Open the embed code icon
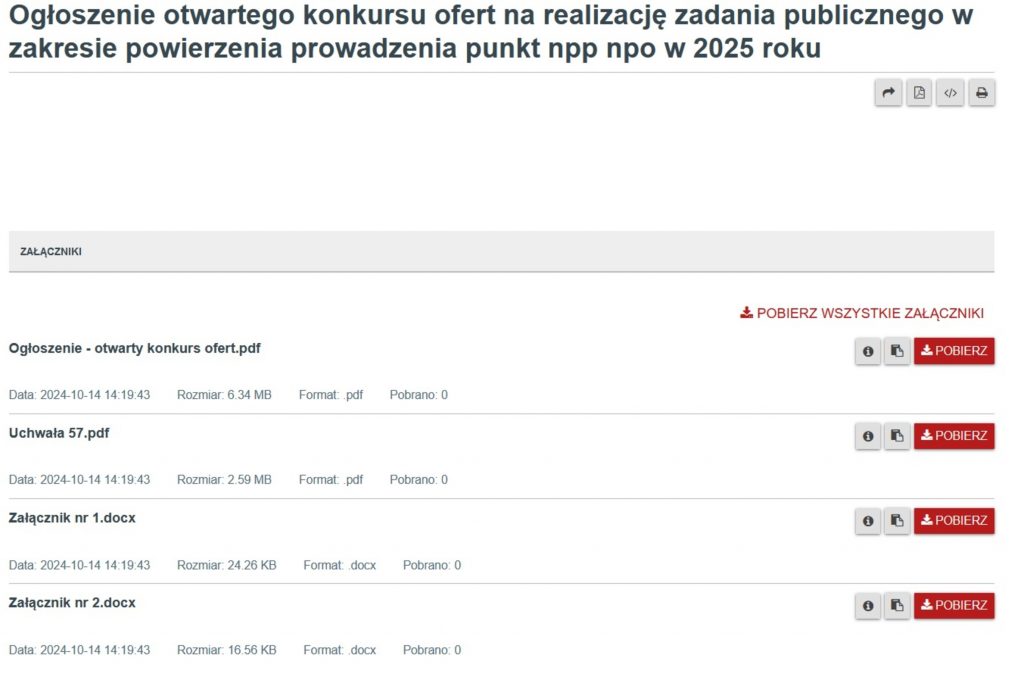Image resolution: width=1024 pixels, height=680 pixels. pos(950,93)
